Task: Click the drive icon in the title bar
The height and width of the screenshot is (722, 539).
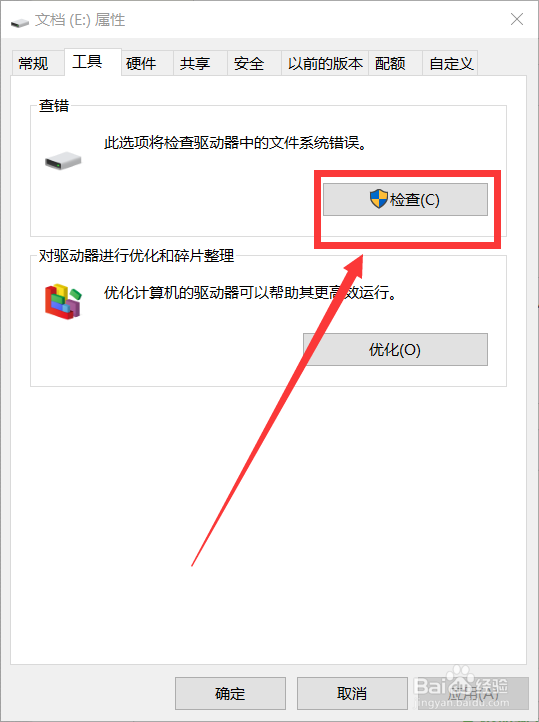Action: point(20,21)
